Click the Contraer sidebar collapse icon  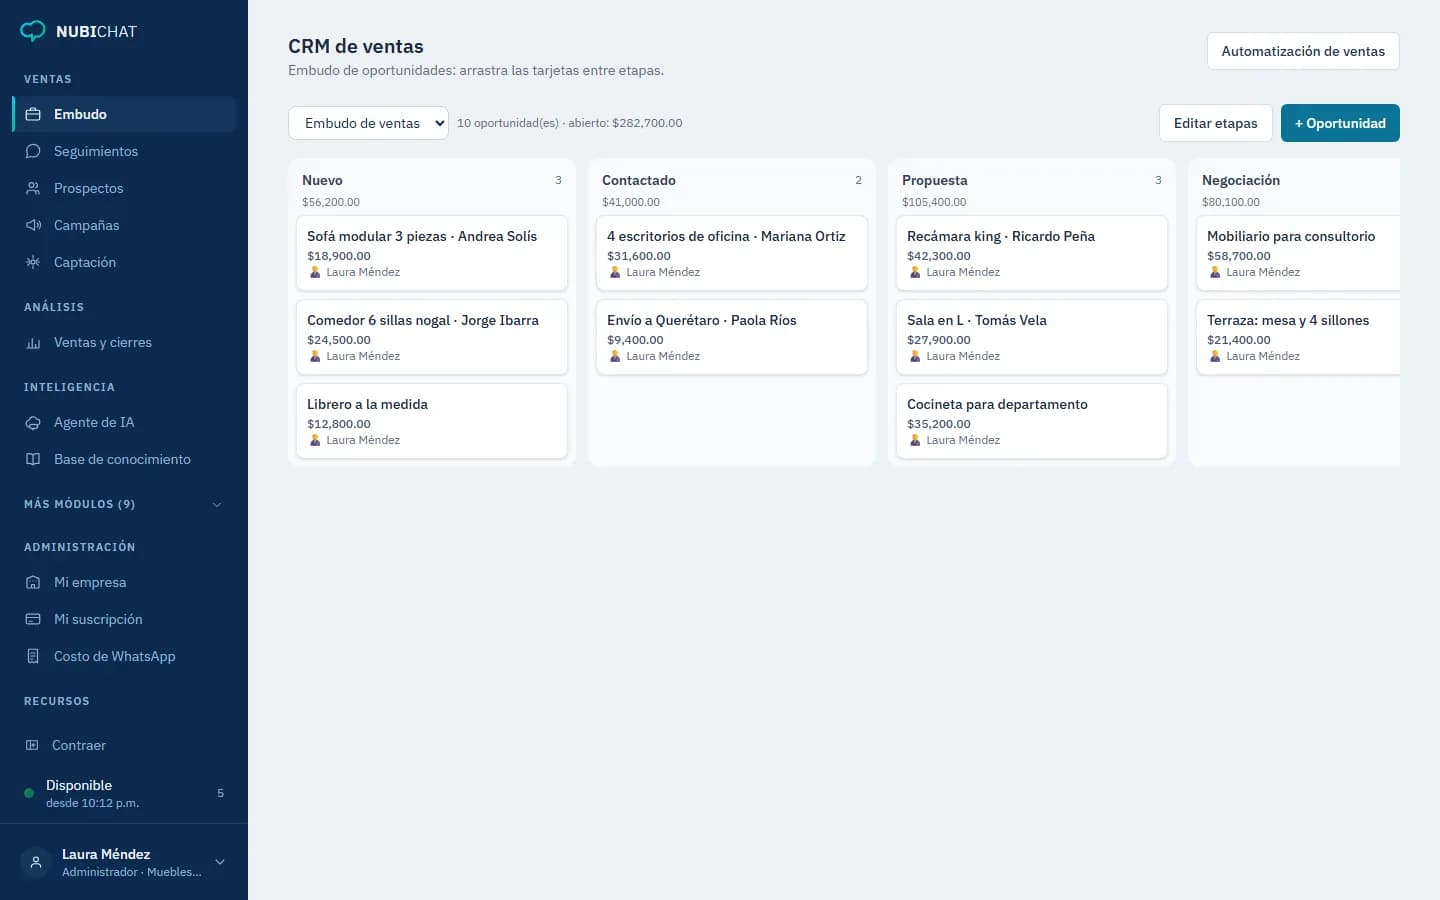tap(32, 745)
